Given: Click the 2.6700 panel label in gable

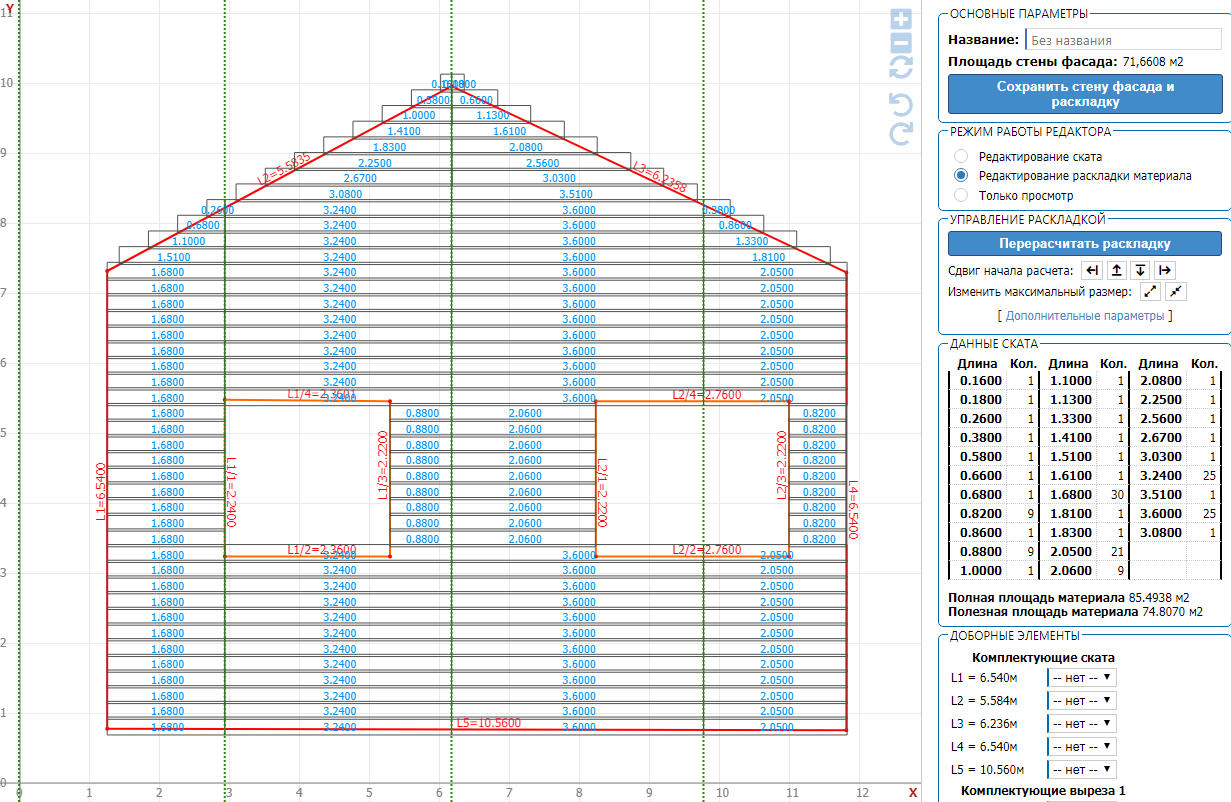Looking at the screenshot, I should point(359,178).
